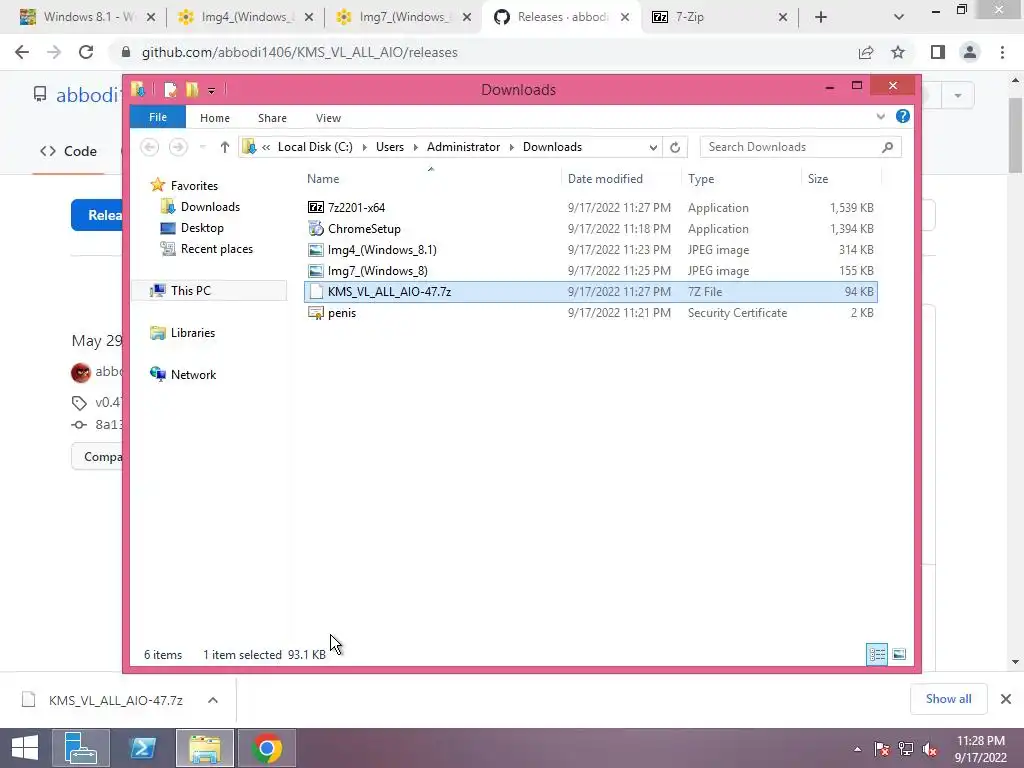Select This PC in navigation pane

tap(191, 291)
